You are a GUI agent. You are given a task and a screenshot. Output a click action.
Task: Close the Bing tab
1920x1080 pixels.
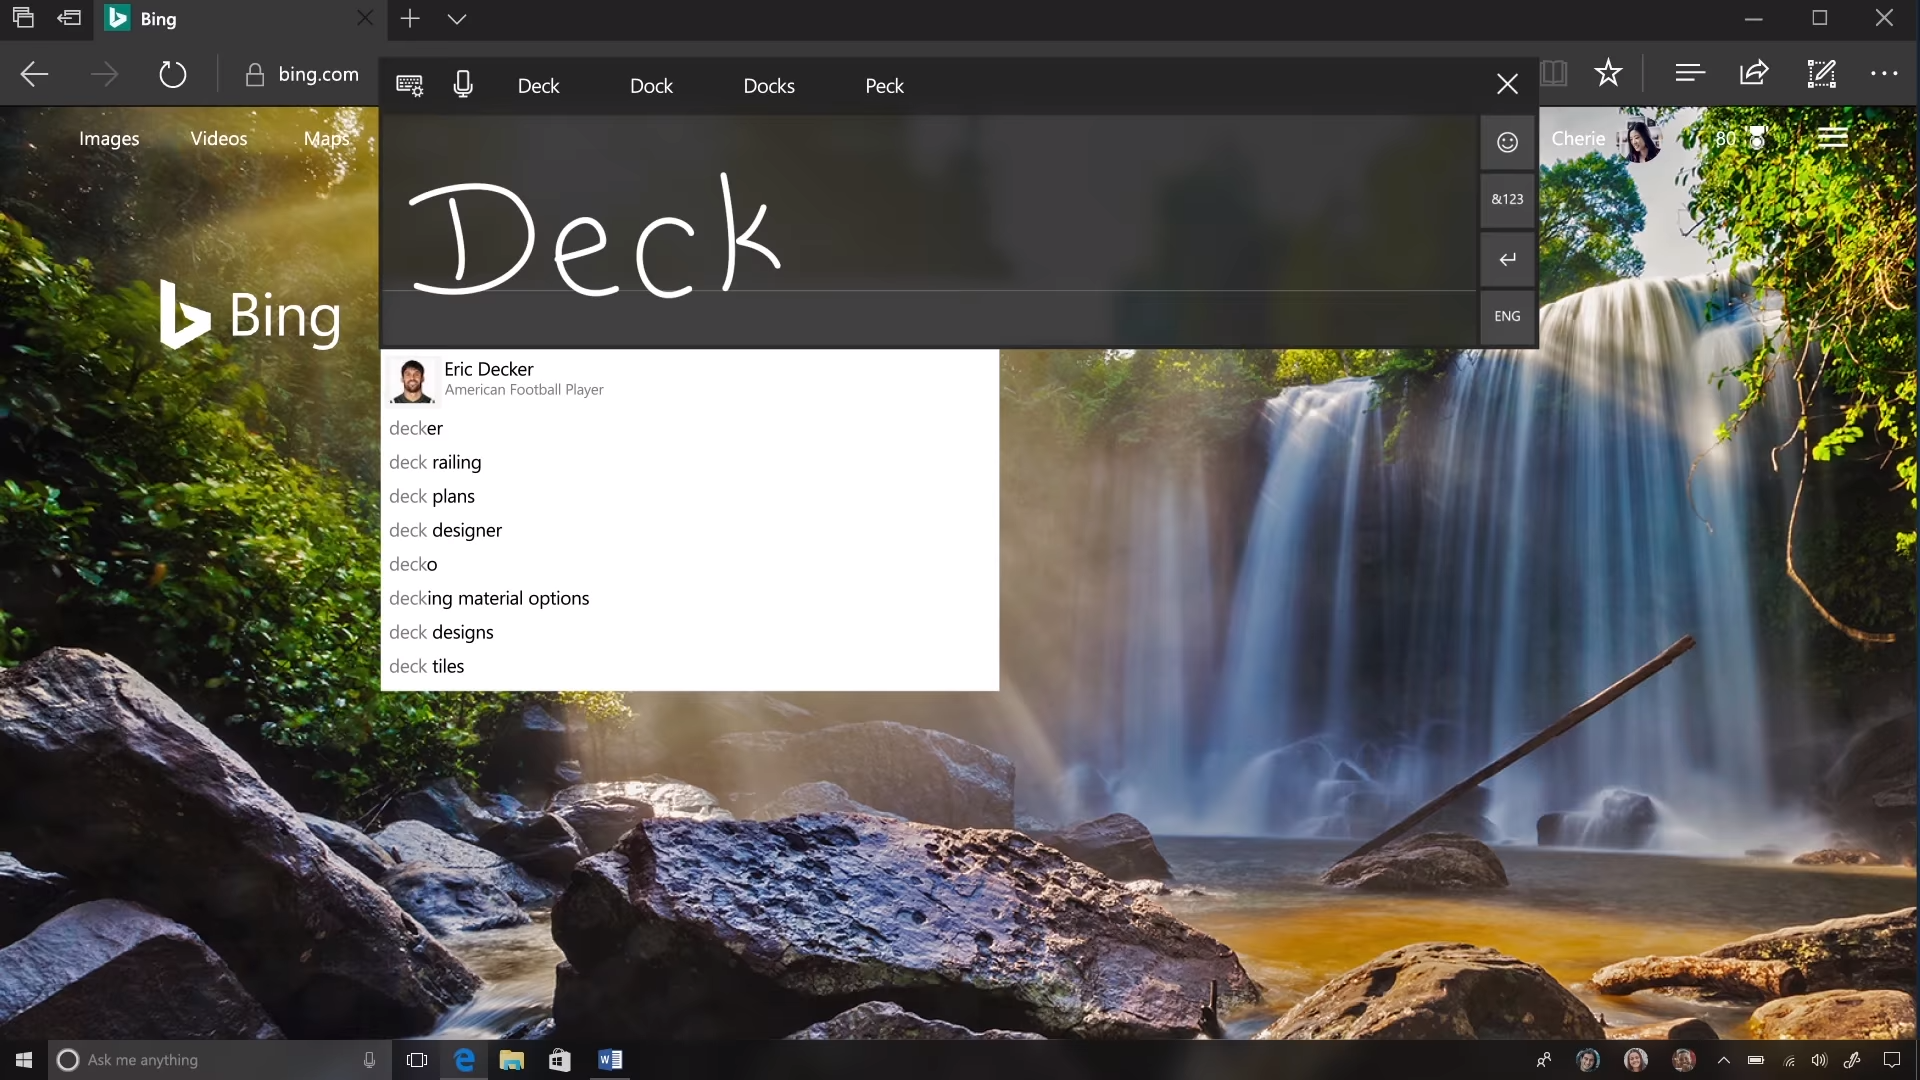click(365, 18)
